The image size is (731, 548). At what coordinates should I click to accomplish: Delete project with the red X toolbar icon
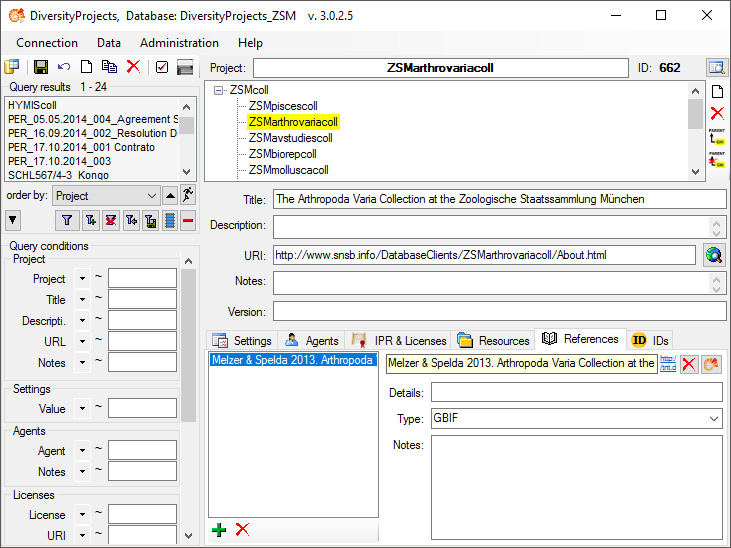click(133, 67)
